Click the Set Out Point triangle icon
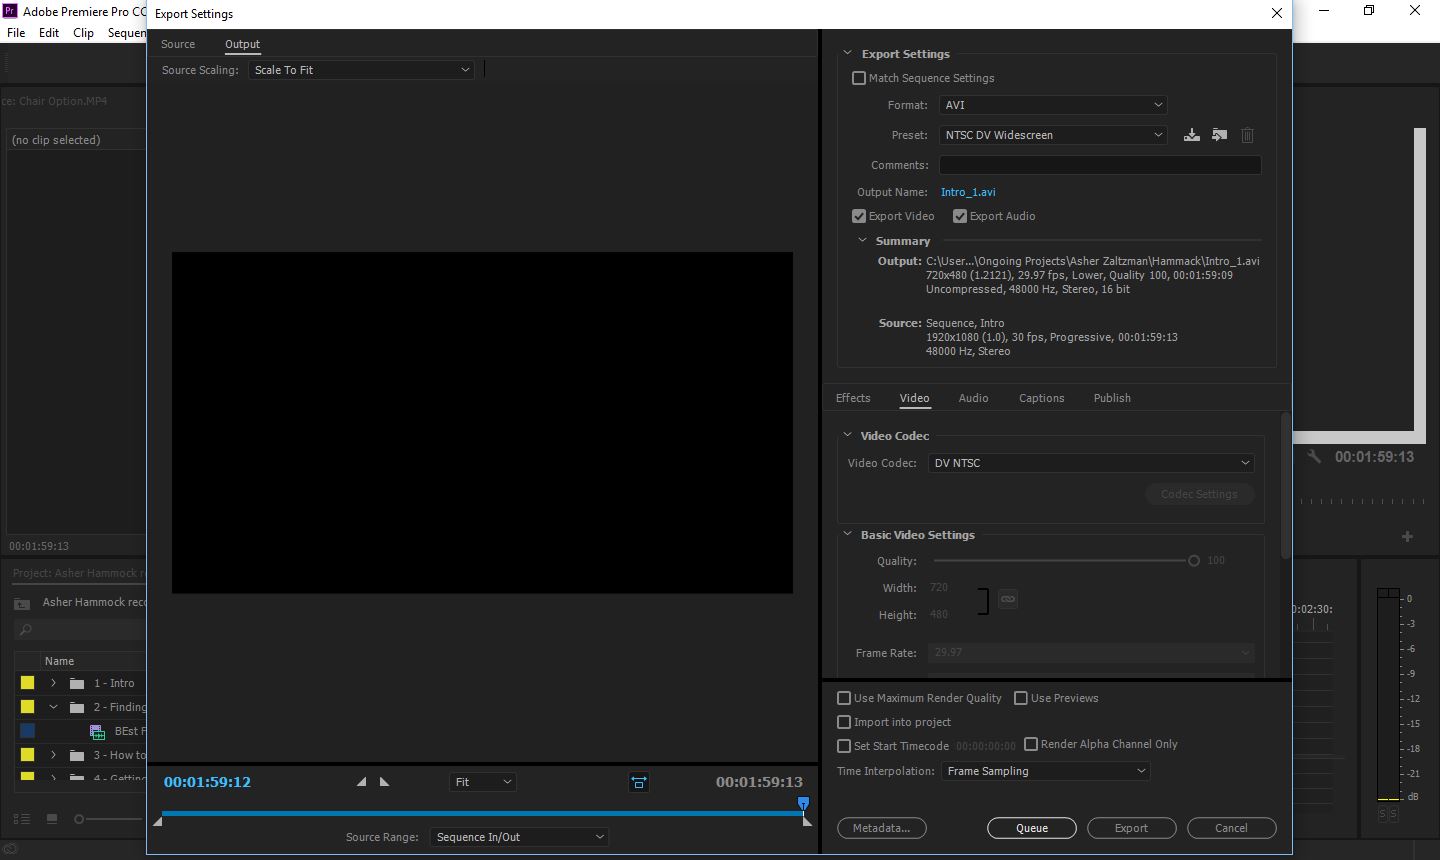1440x860 pixels. pos(384,782)
